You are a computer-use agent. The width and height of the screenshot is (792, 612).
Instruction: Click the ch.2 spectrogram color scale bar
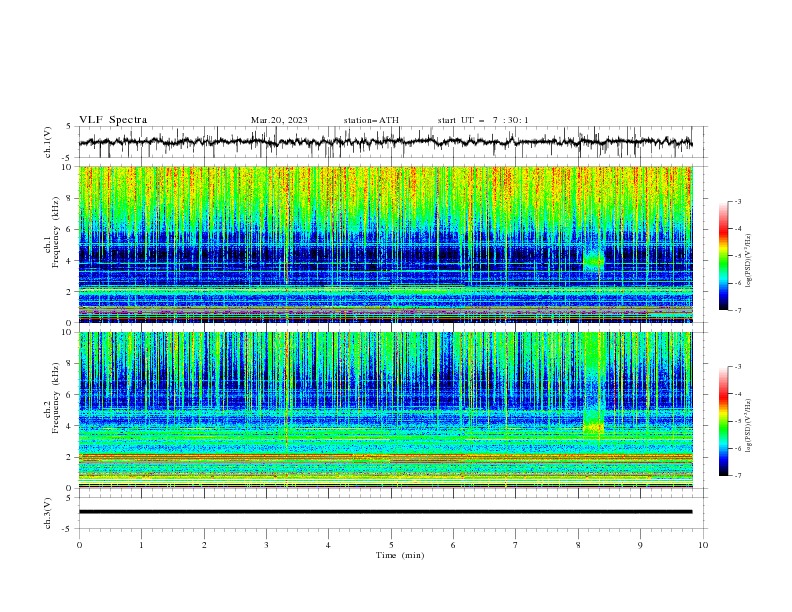(x=723, y=421)
